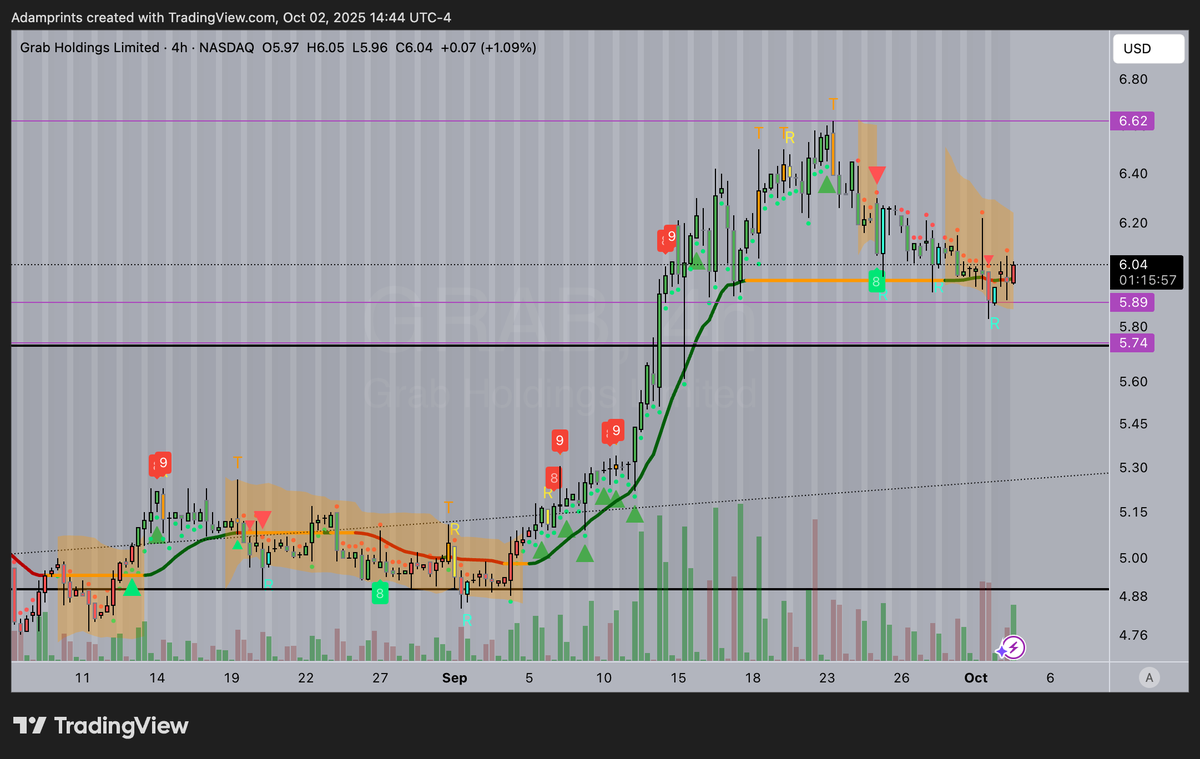
Task: Click the 26 date on the time axis
Action: tap(901, 678)
